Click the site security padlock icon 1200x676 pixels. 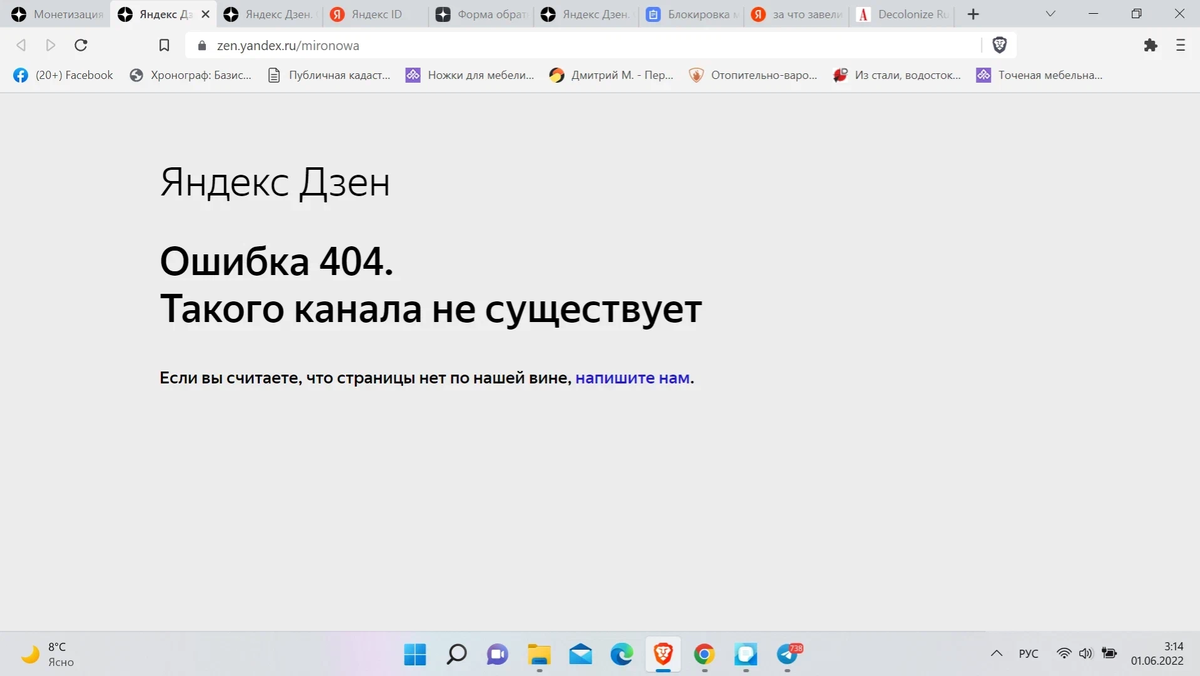click(x=203, y=45)
